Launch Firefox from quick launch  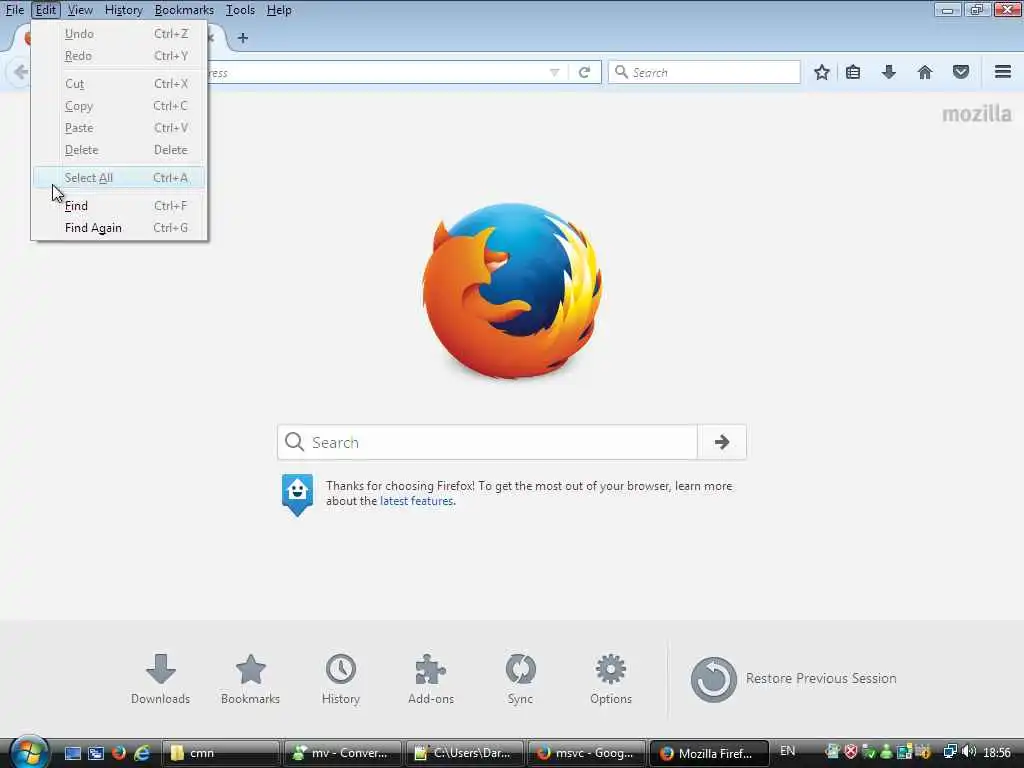click(x=119, y=753)
